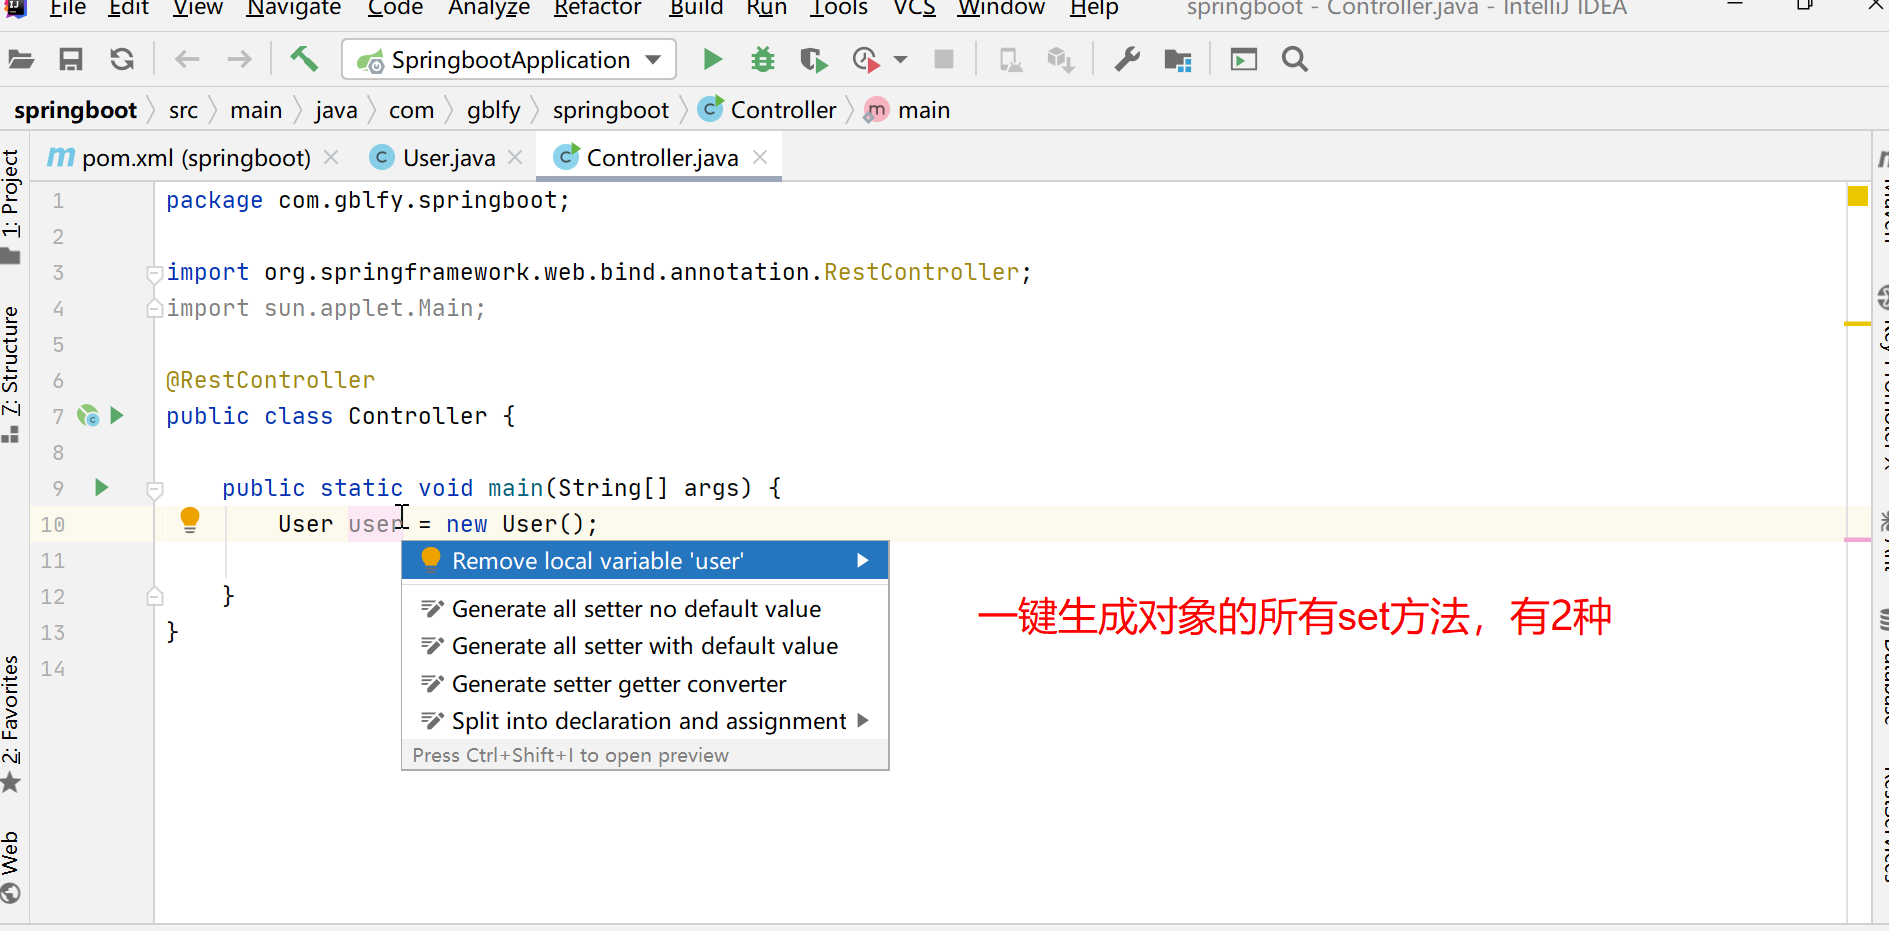Select Remove local variable 'user' action

tap(645, 561)
